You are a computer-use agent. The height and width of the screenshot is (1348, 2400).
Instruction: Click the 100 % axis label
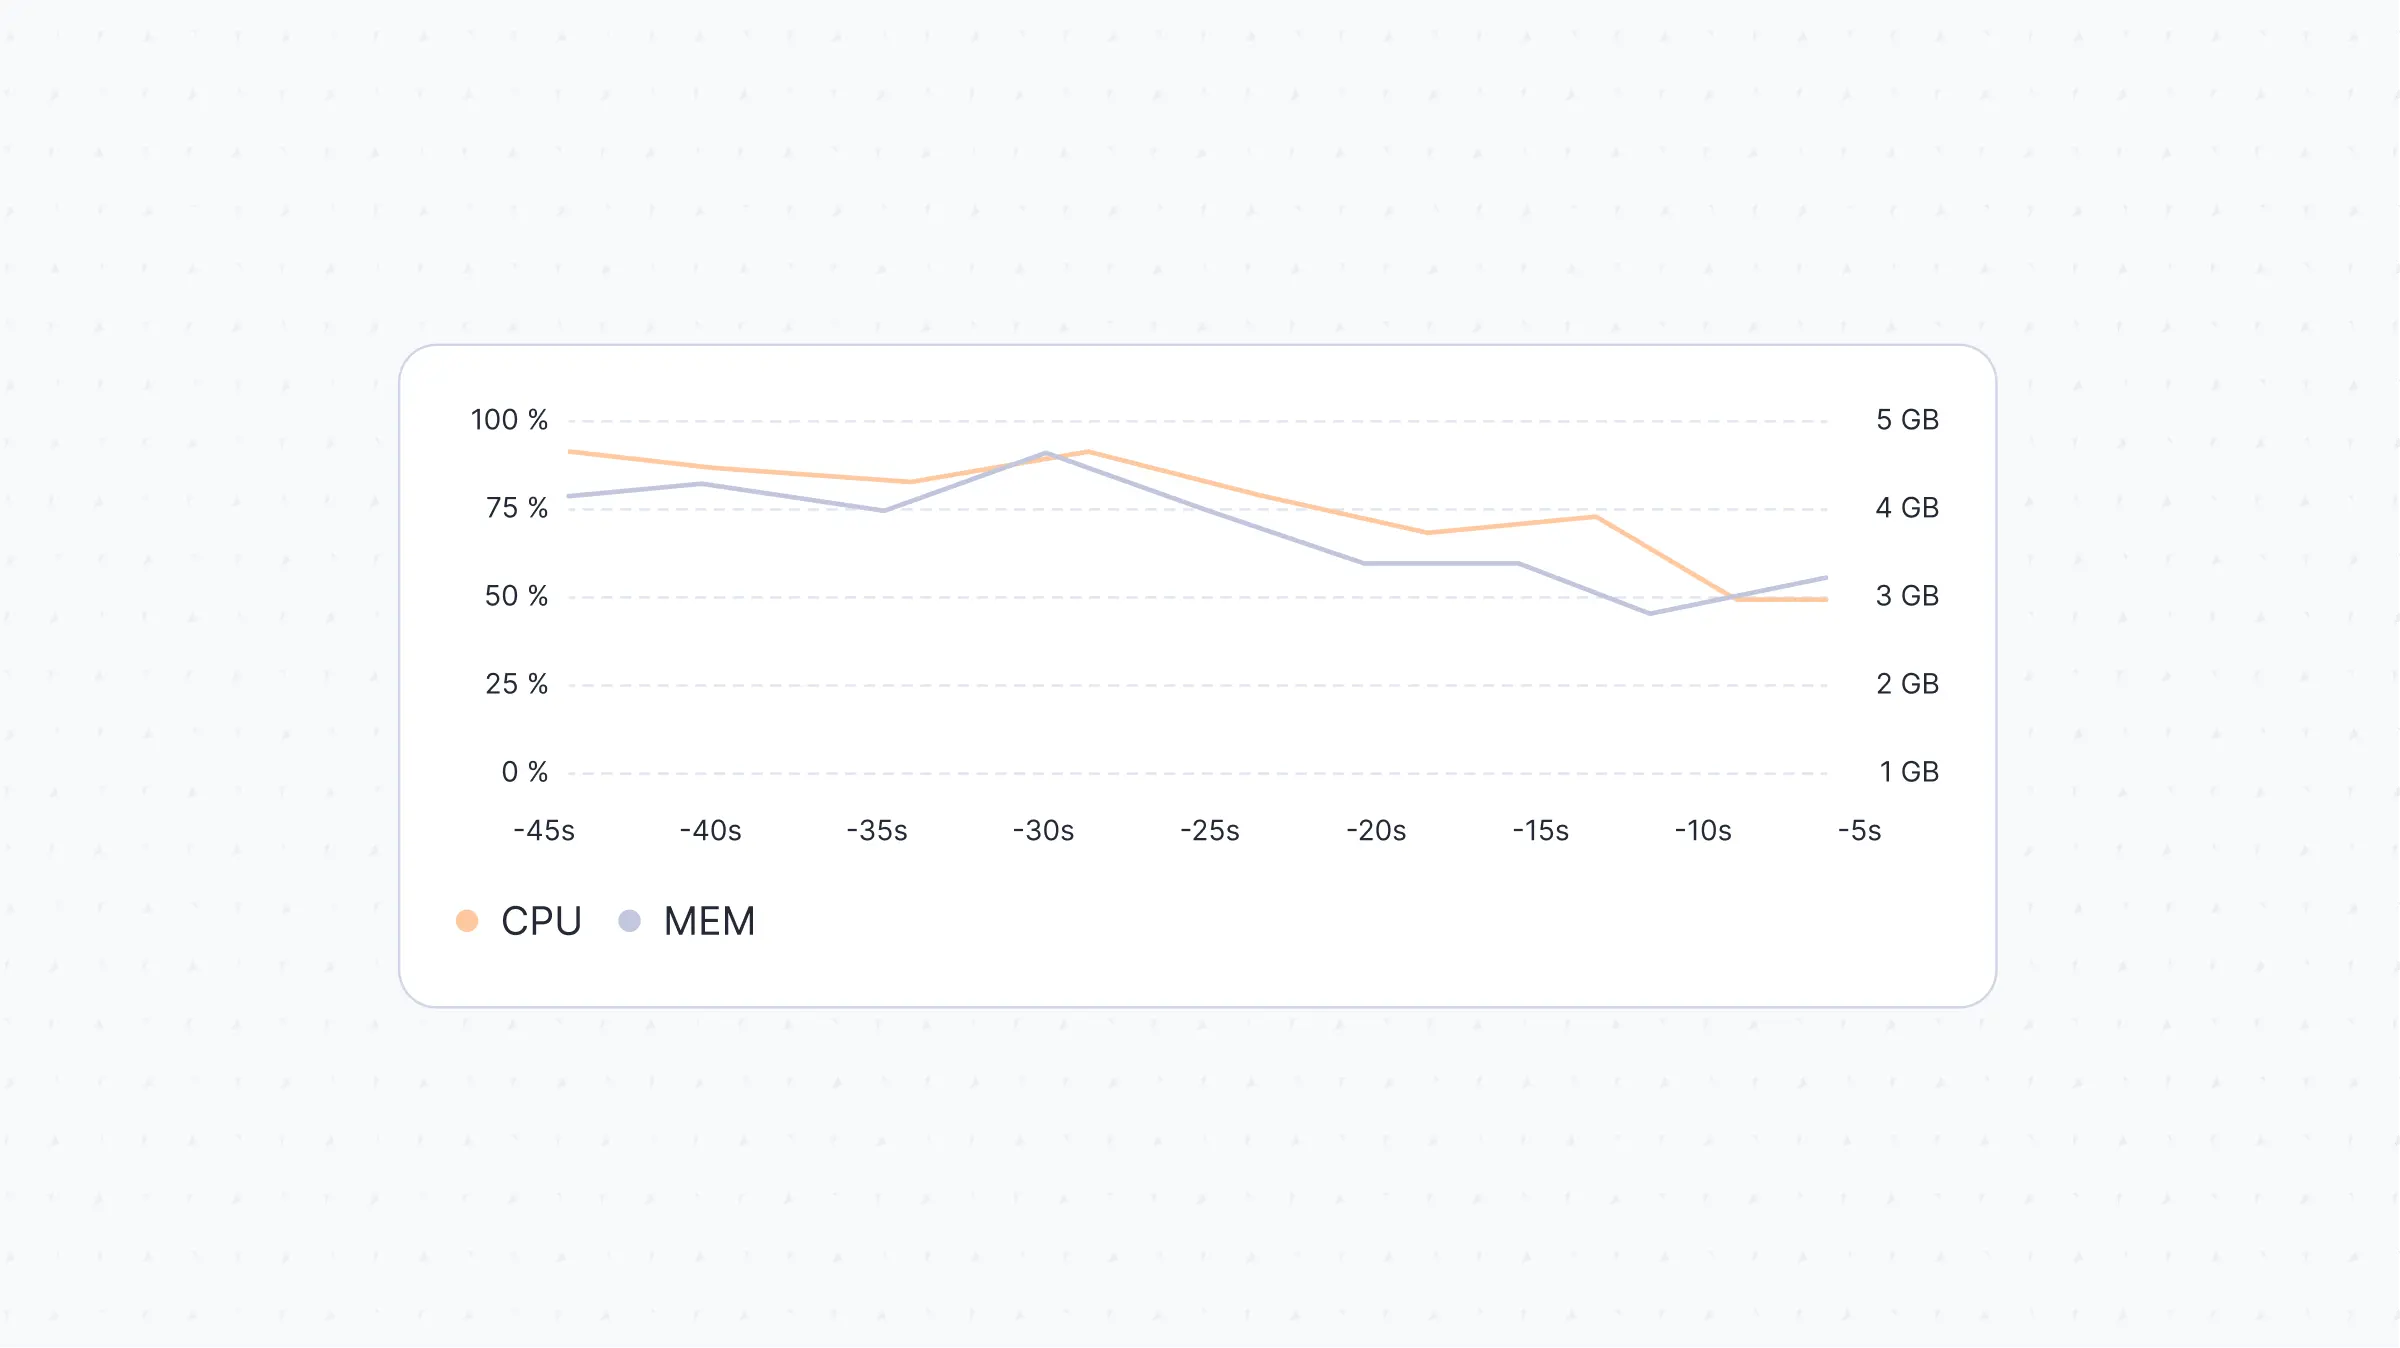(x=509, y=420)
